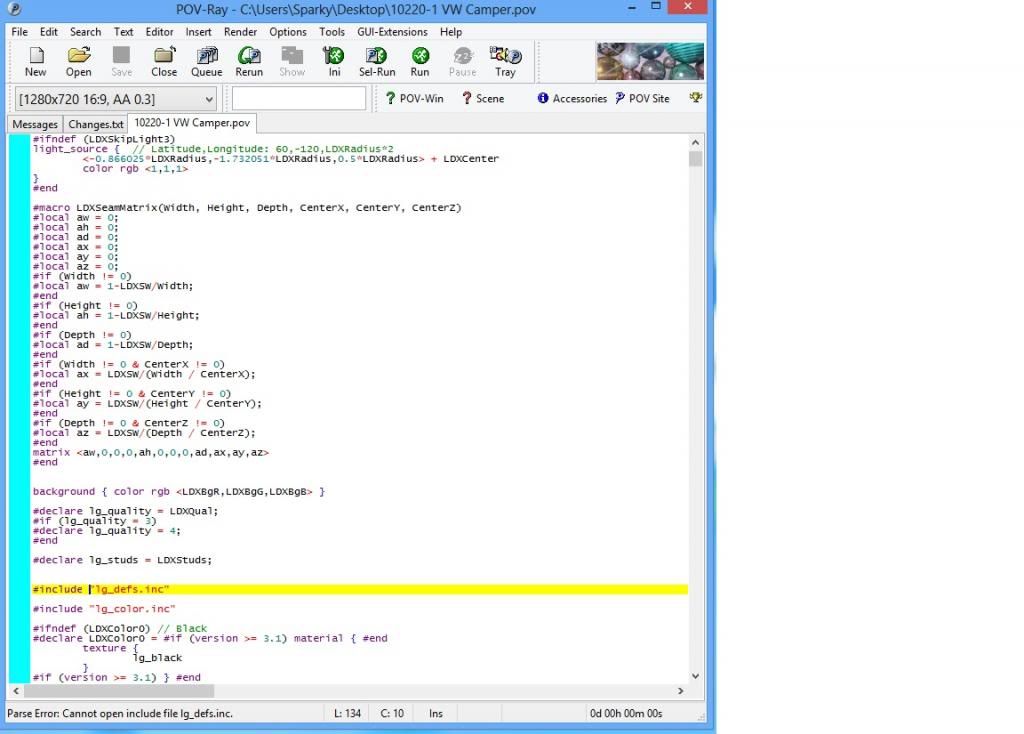Open the Insert menu
This screenshot has height=734, width=1024.
[x=198, y=32]
